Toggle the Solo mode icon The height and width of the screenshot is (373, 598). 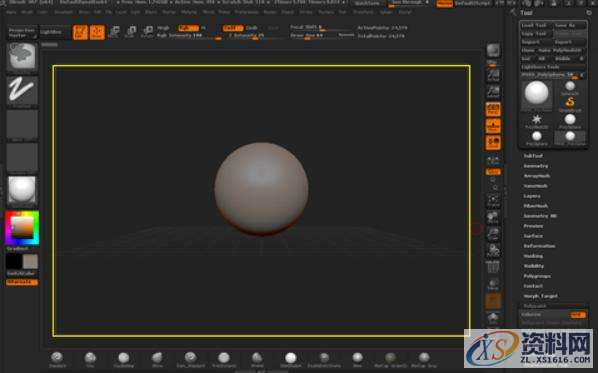click(493, 318)
